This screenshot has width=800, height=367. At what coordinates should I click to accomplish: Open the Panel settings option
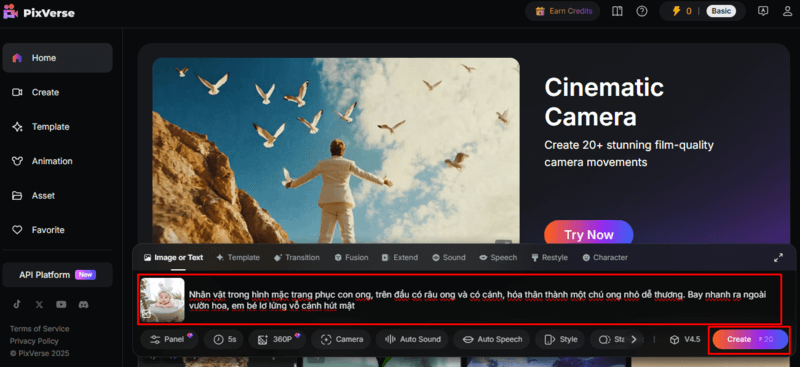click(169, 339)
